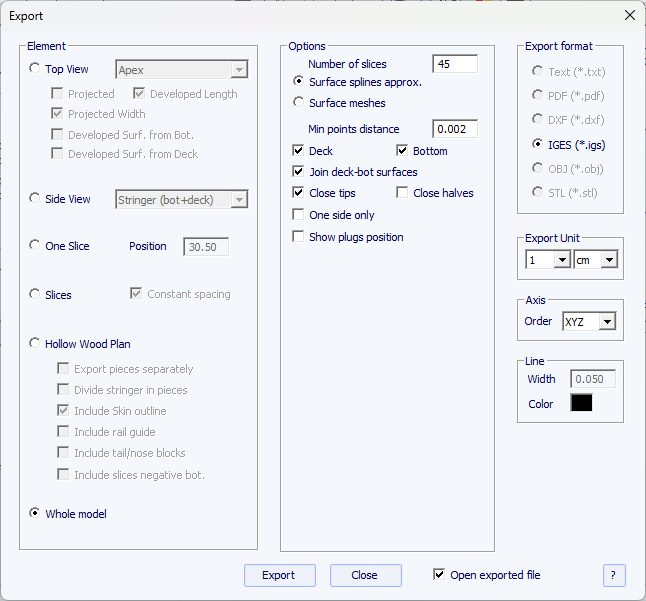Open help with the ? button

614,575
